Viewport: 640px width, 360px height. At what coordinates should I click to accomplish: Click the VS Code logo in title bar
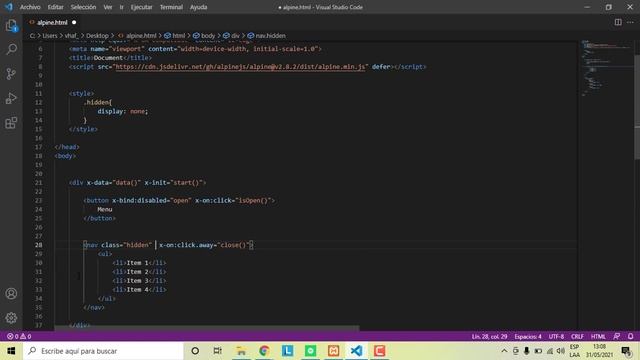point(9,7)
